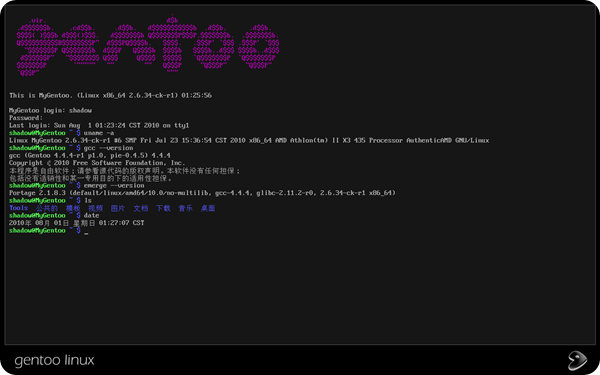Click the 'This is MyGentoo.' greeting line
Screen dimensions: 600x375
(x=110, y=95)
